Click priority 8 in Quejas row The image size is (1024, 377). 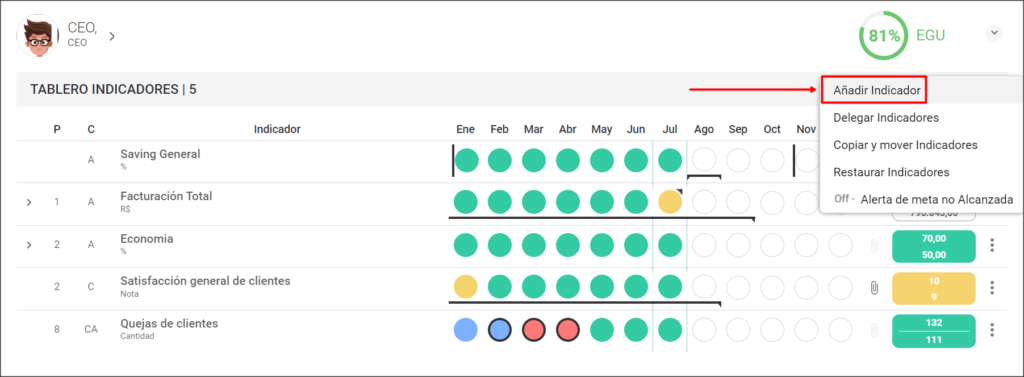coord(57,330)
